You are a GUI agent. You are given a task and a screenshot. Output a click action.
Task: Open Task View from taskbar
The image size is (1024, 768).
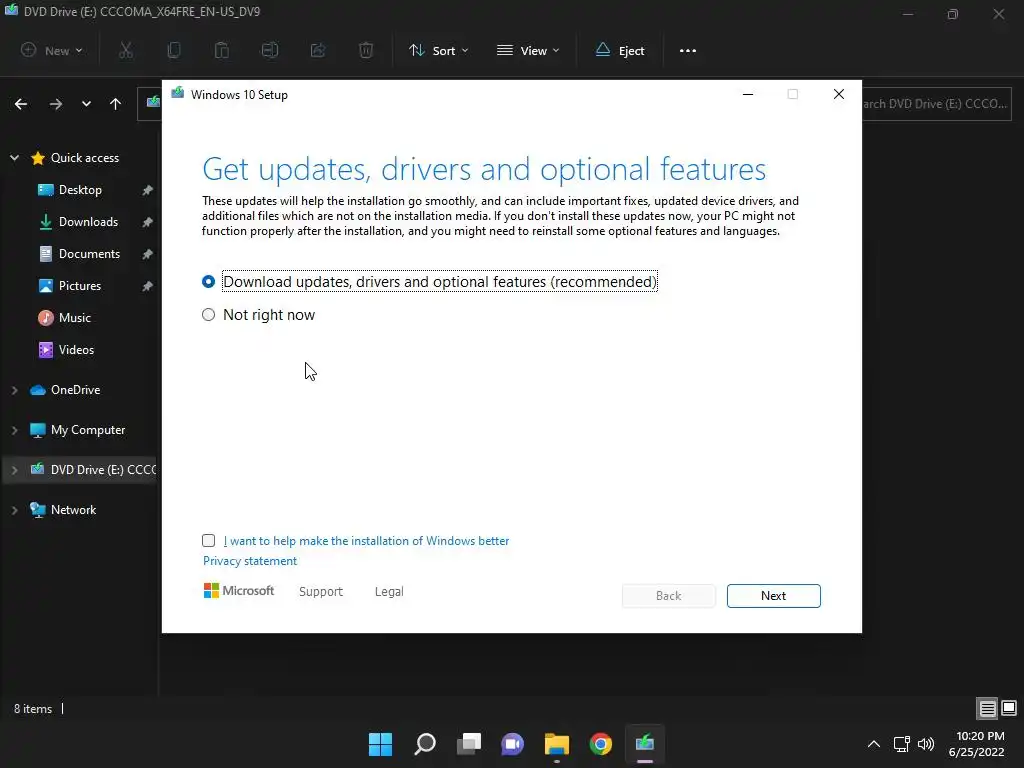point(469,744)
